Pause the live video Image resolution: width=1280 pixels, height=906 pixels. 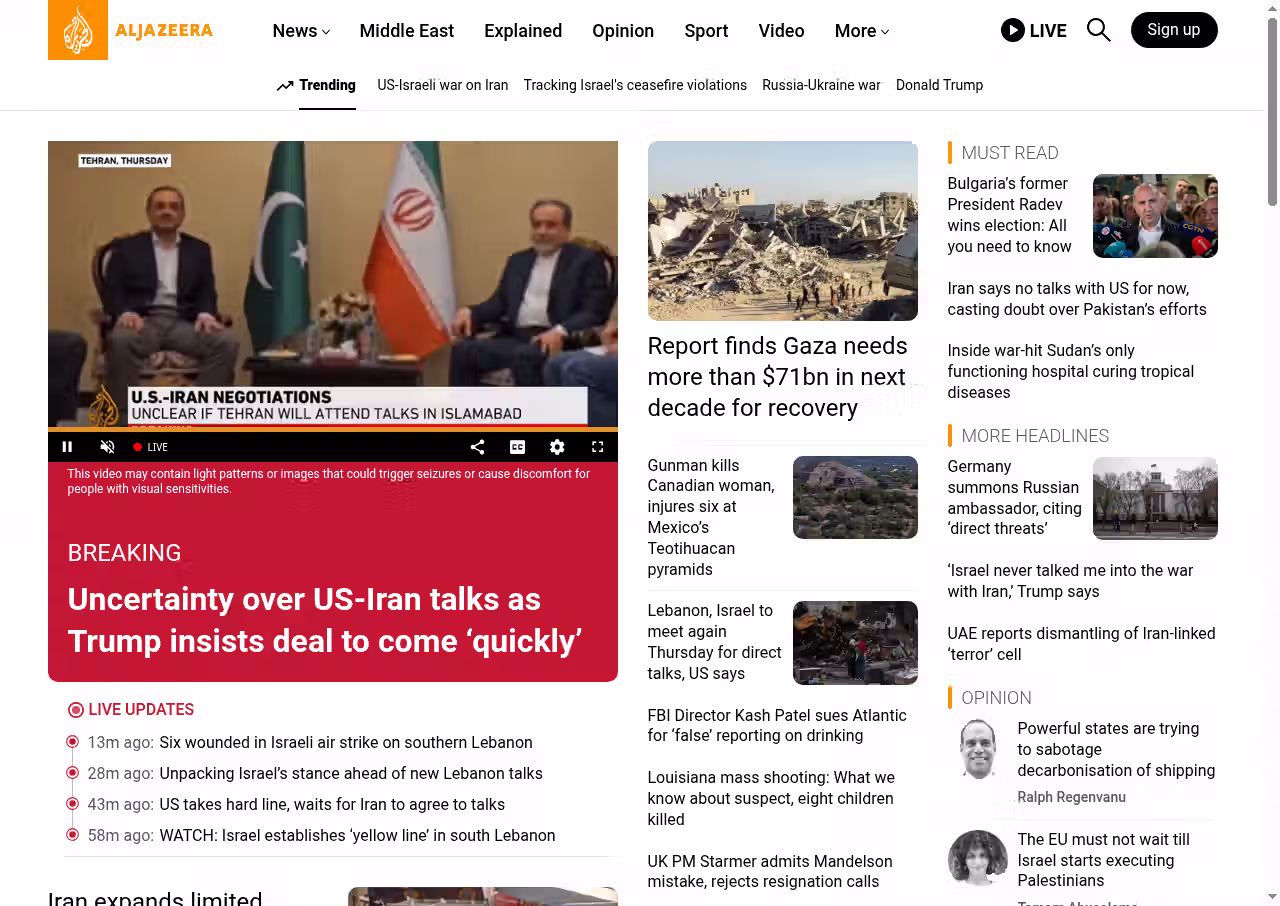point(68,447)
